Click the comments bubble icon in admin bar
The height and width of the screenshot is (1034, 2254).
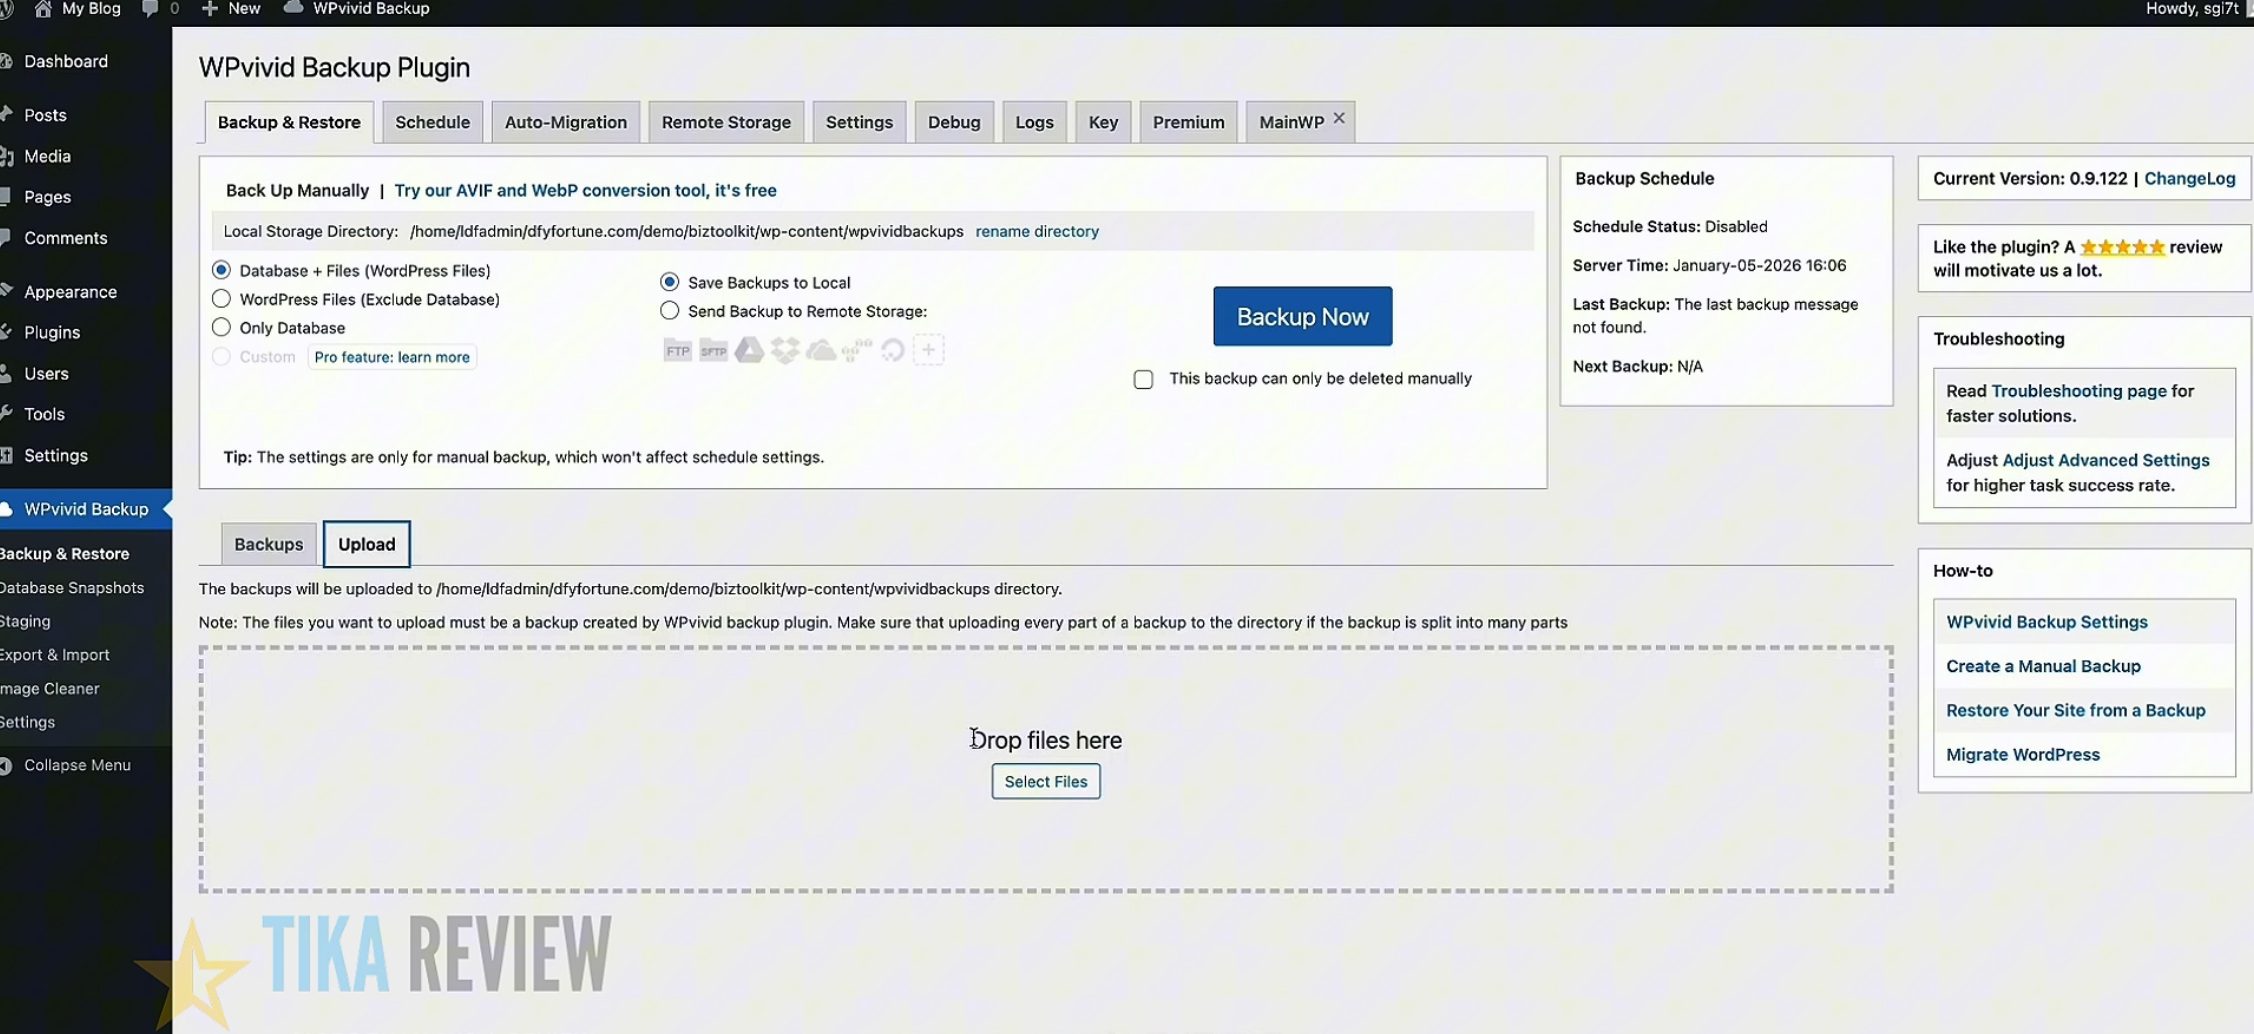pyautogui.click(x=150, y=9)
